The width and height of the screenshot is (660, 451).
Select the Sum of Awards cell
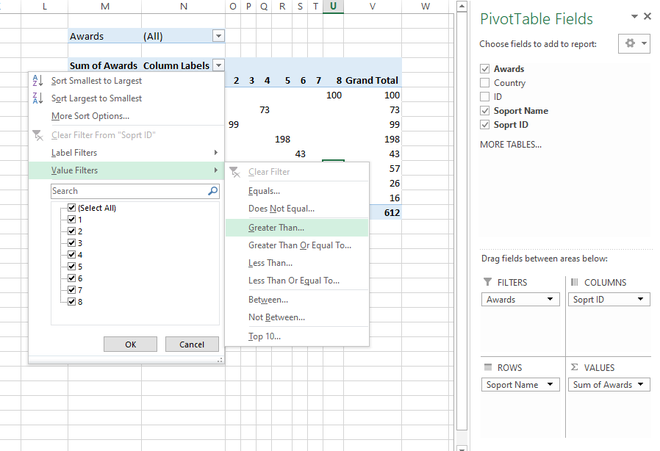tap(105, 65)
